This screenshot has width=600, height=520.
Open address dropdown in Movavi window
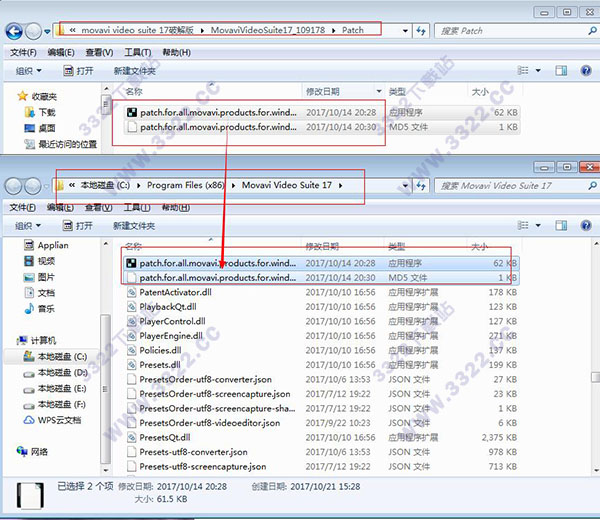pyautogui.click(x=405, y=186)
